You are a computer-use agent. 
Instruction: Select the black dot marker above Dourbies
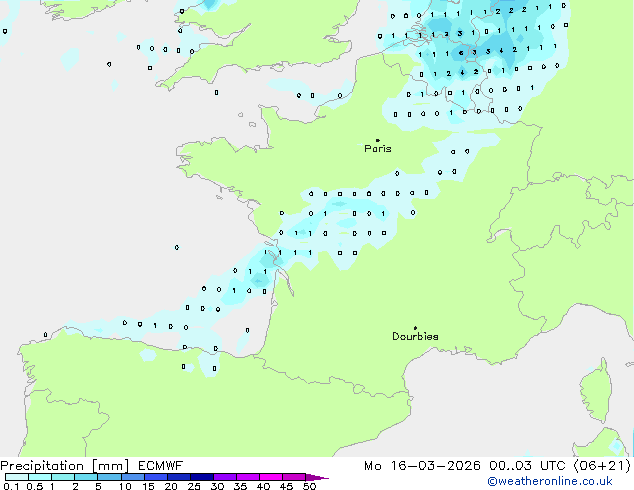click(x=415, y=328)
